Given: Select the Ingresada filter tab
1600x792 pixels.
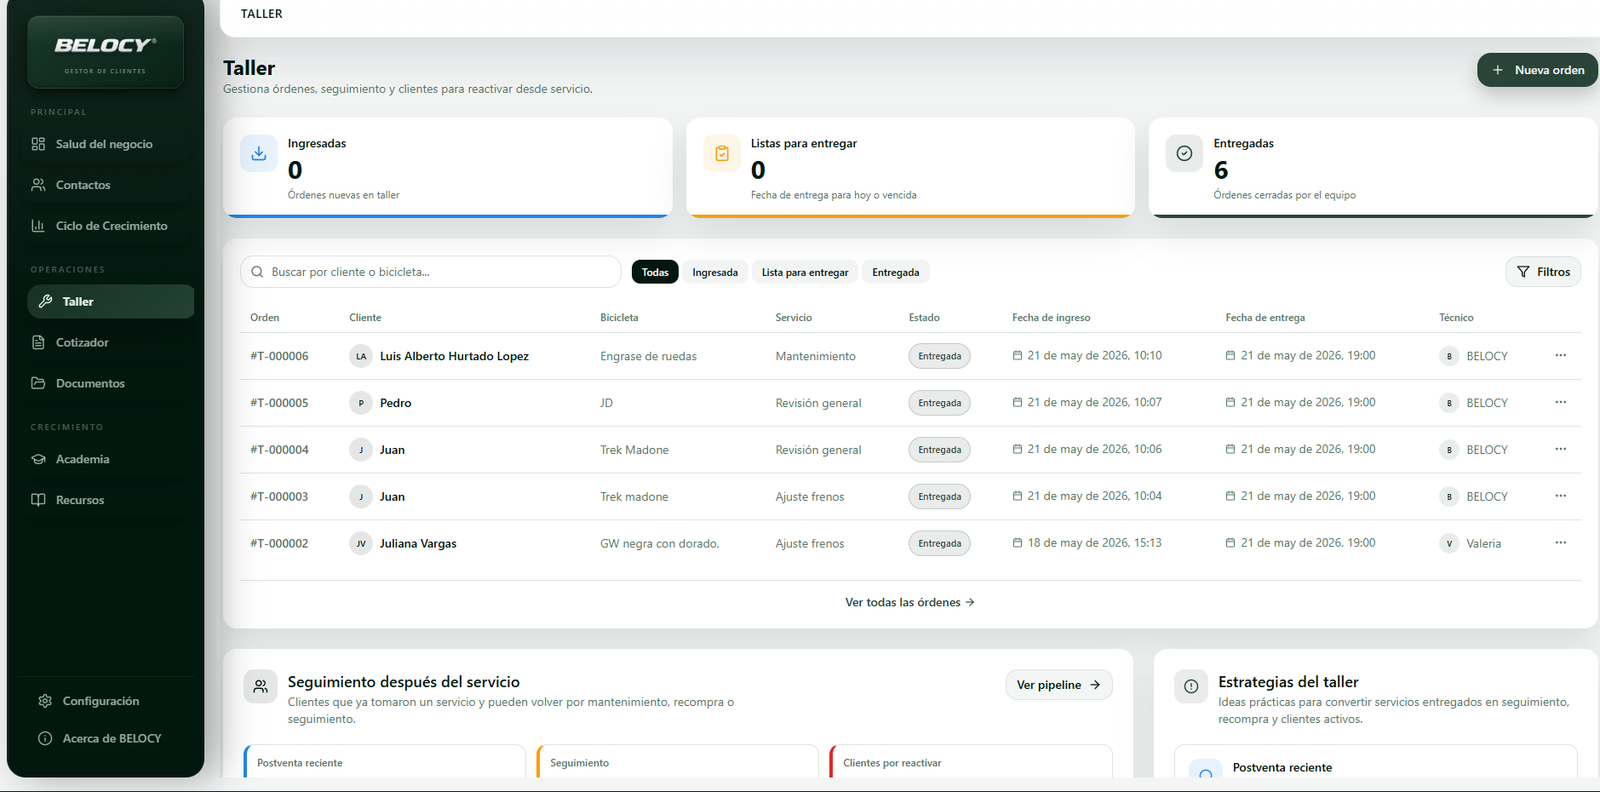Looking at the screenshot, I should click(715, 272).
